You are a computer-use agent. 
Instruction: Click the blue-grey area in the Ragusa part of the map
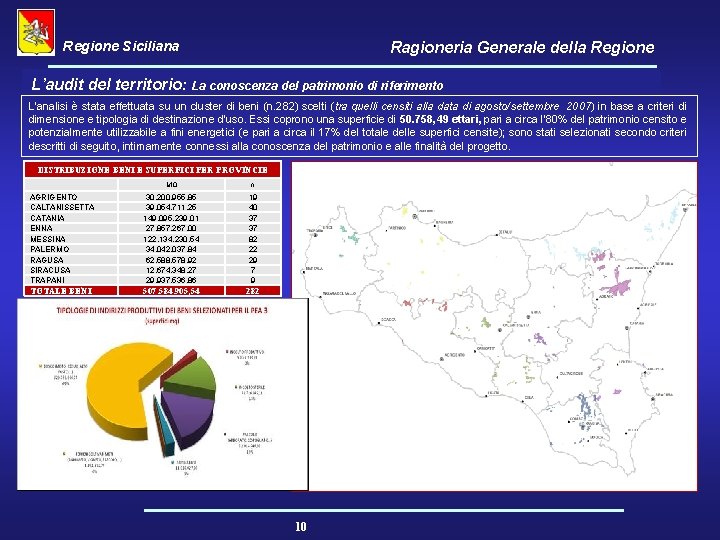click(586, 406)
